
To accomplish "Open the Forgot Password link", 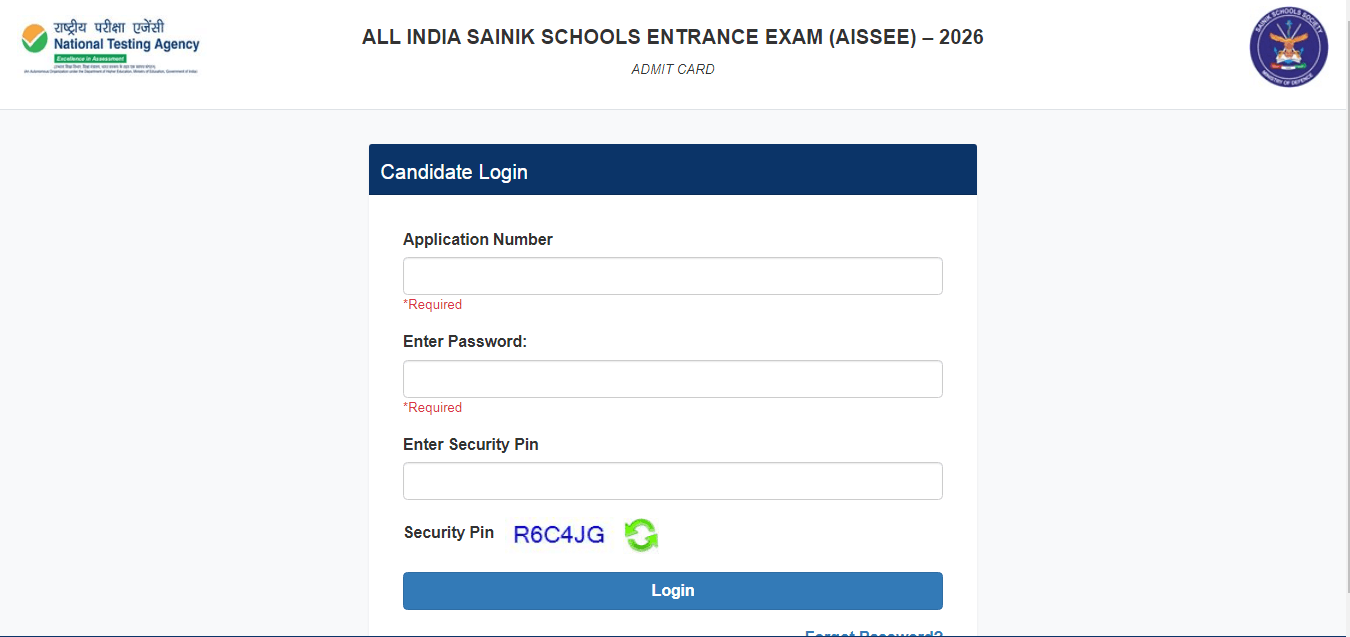I will (x=874, y=633).
